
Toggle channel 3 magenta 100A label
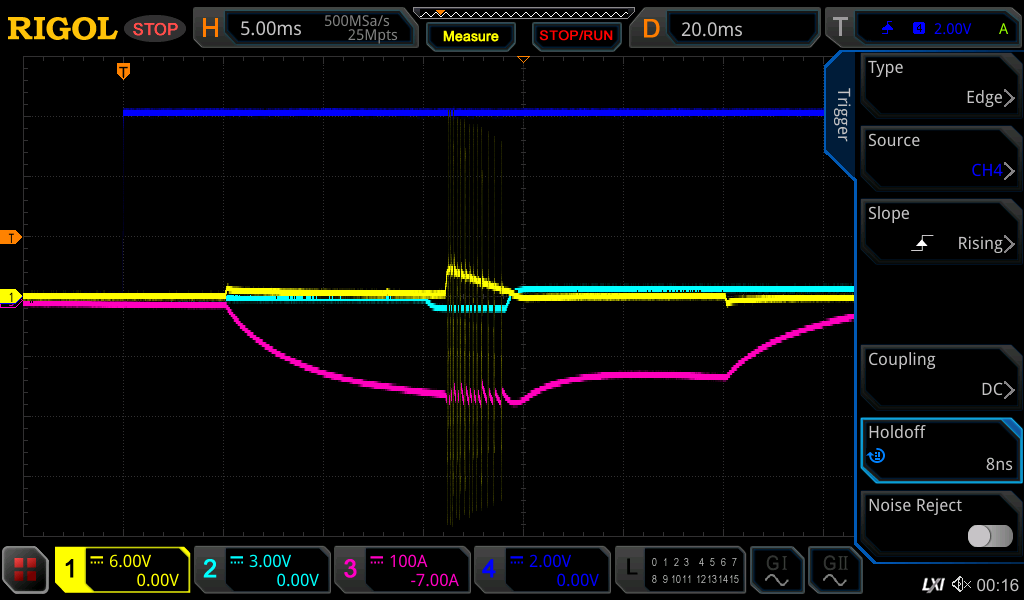click(x=400, y=570)
